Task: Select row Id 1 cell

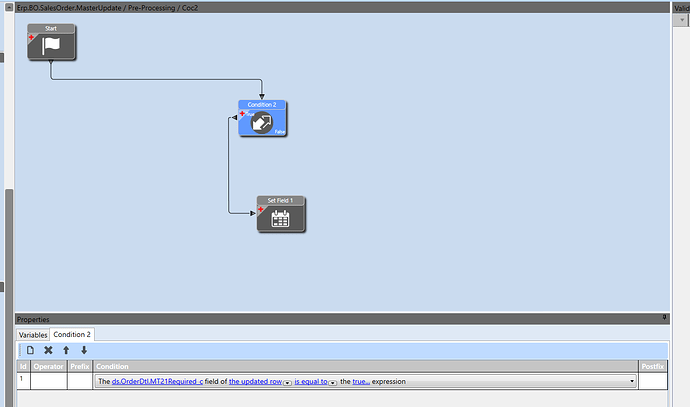Action: [23, 381]
